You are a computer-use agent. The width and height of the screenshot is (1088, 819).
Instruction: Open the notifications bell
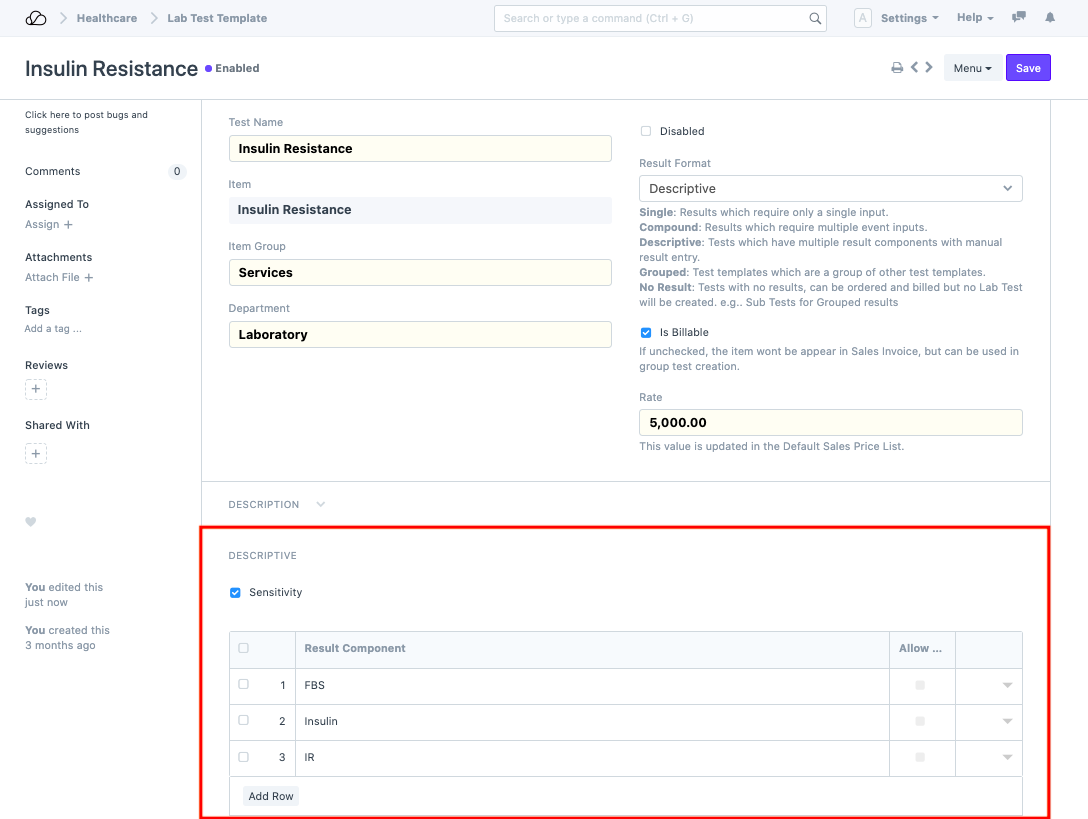tap(1050, 18)
